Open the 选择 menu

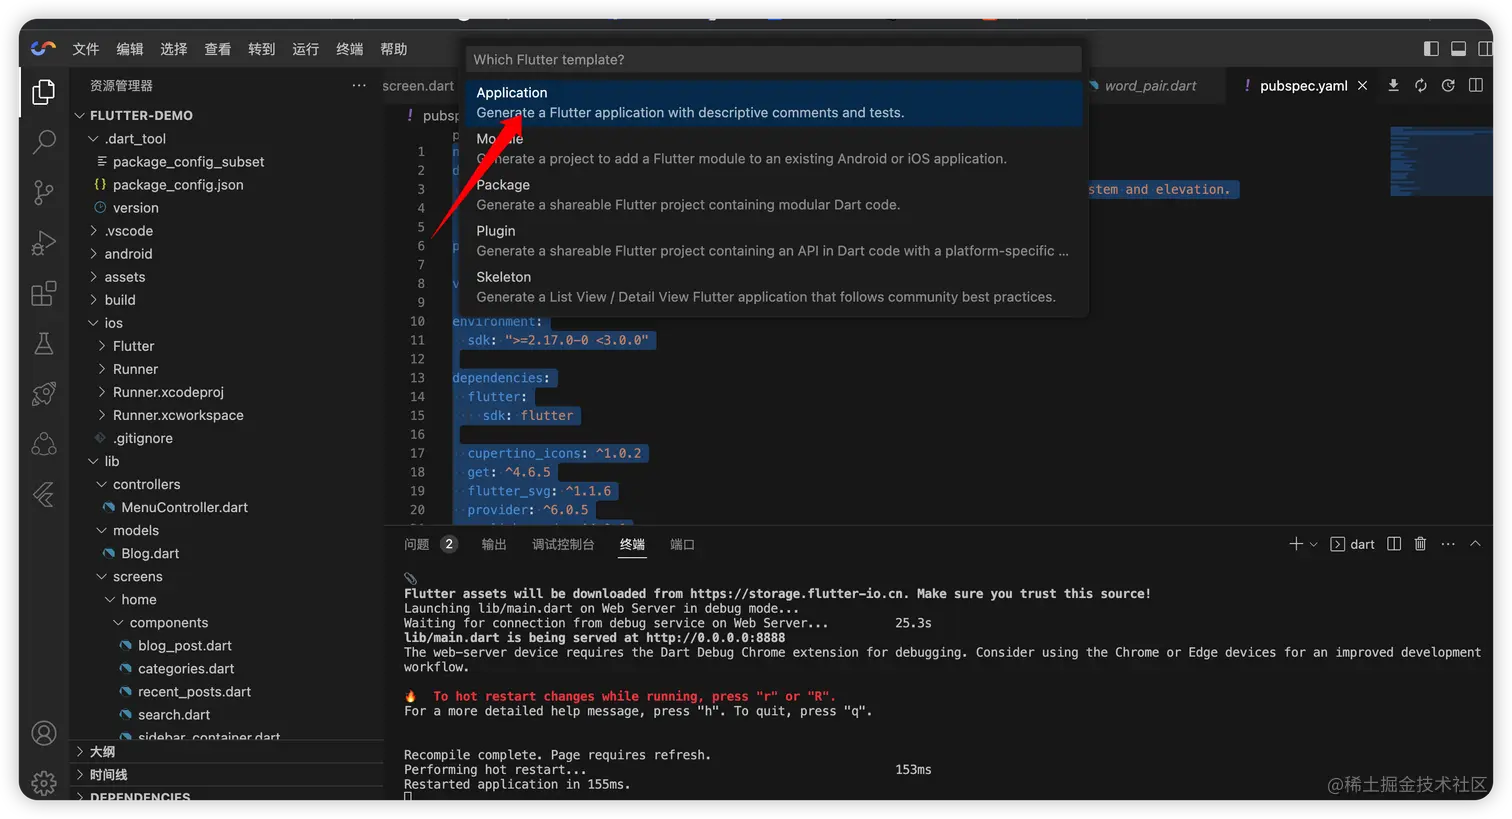click(174, 49)
